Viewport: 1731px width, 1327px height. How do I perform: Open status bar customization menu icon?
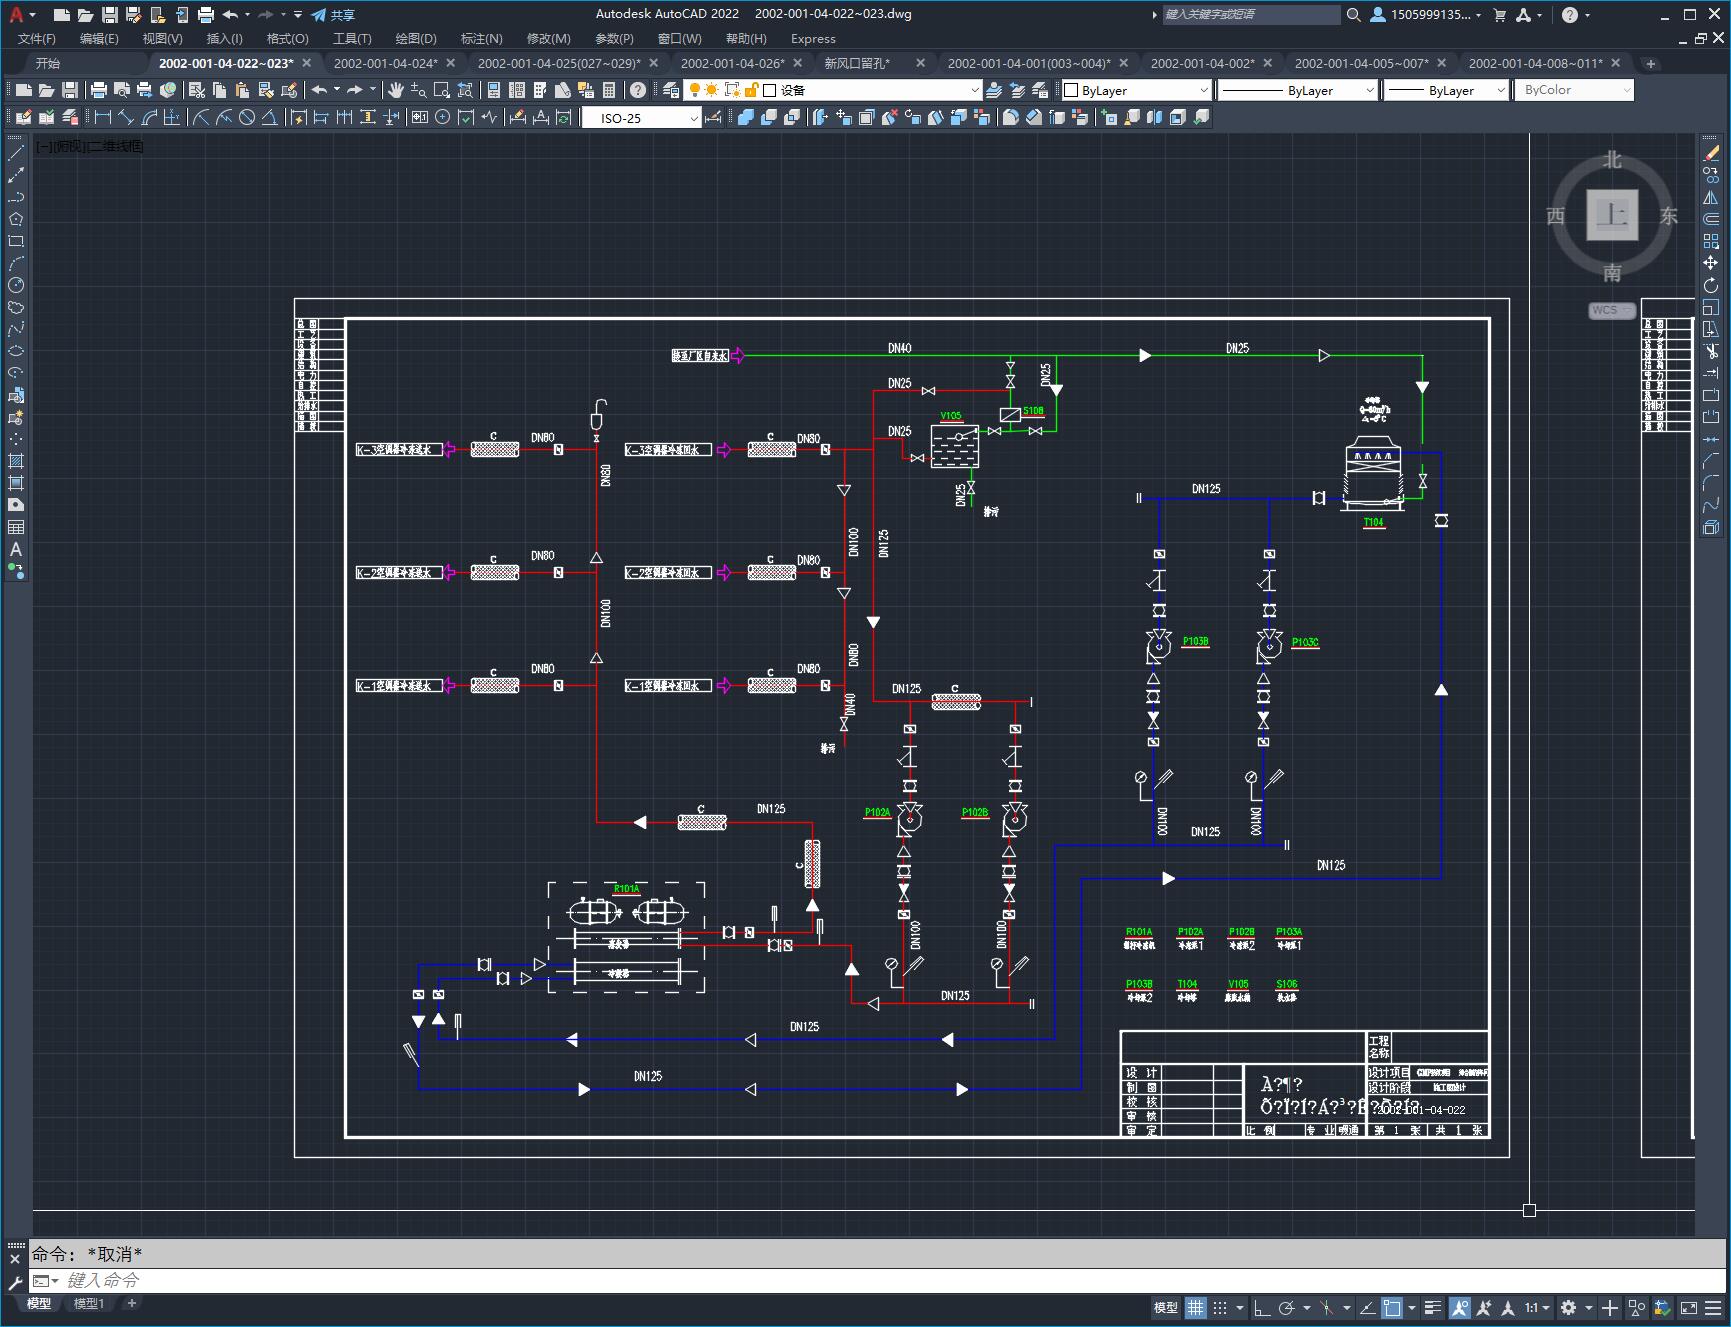1715,1308
